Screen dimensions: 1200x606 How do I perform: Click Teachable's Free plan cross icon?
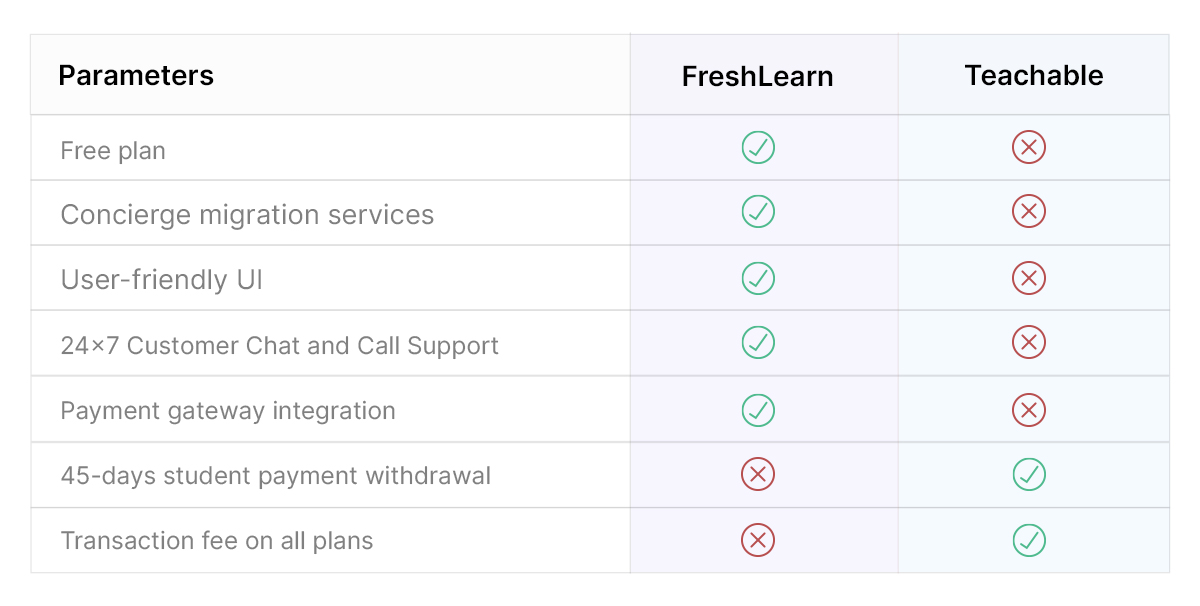click(x=1028, y=148)
